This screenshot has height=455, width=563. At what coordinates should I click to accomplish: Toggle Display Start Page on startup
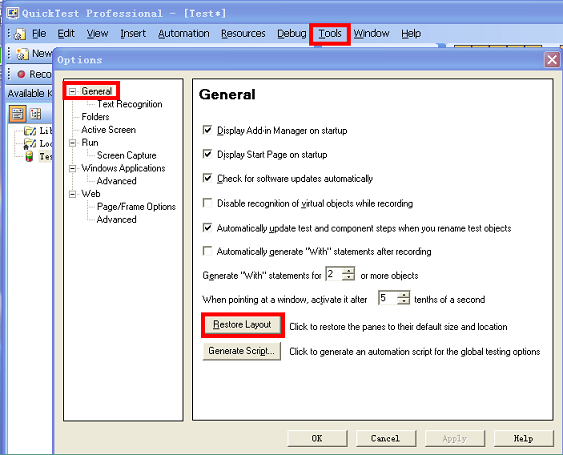(x=207, y=154)
